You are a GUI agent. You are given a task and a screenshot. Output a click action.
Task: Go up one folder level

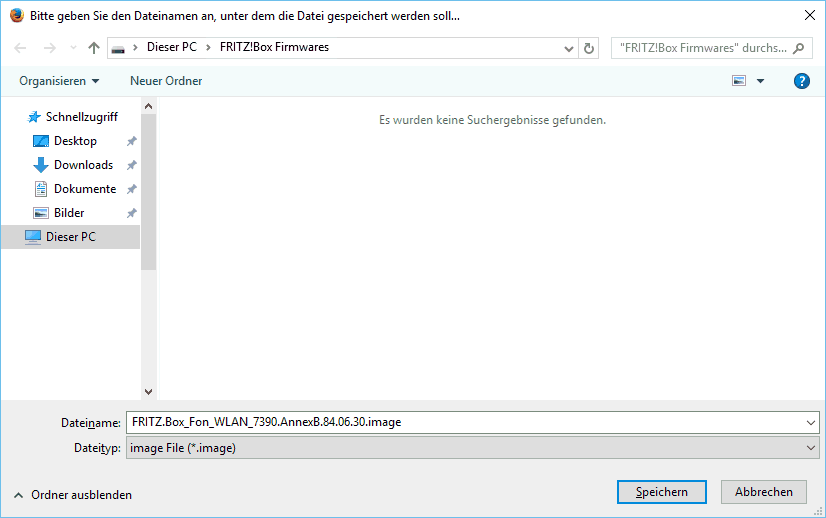coord(94,48)
